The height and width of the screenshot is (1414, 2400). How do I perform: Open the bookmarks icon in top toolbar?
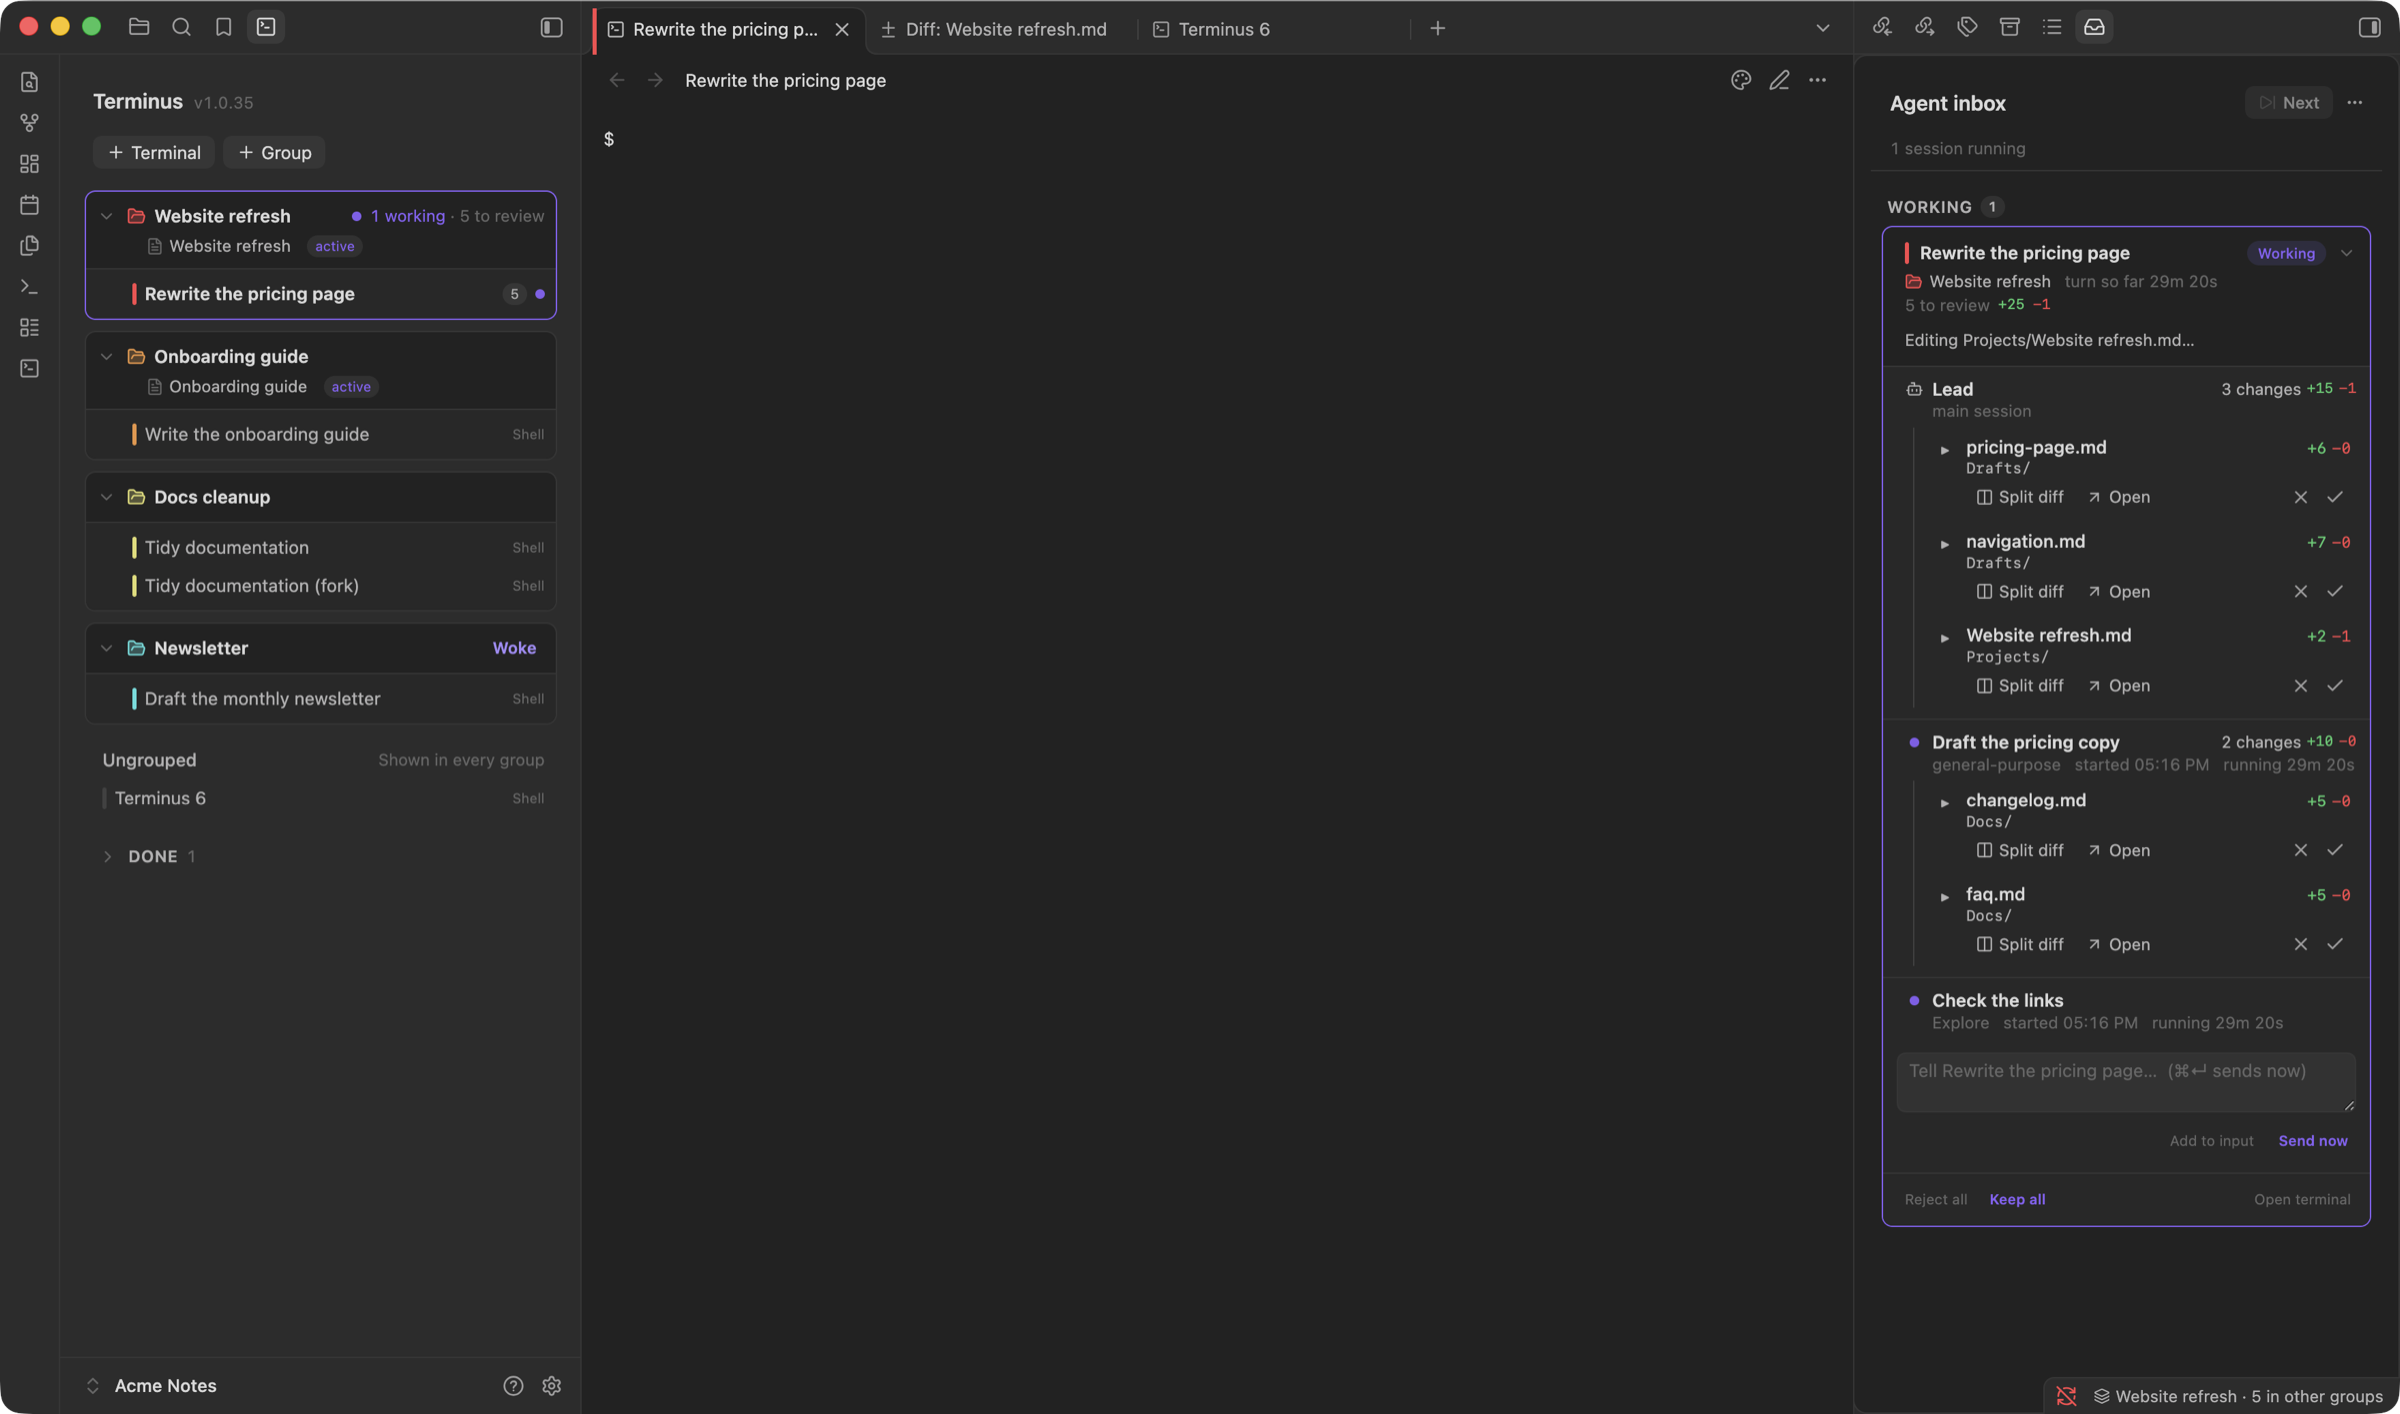[x=223, y=27]
